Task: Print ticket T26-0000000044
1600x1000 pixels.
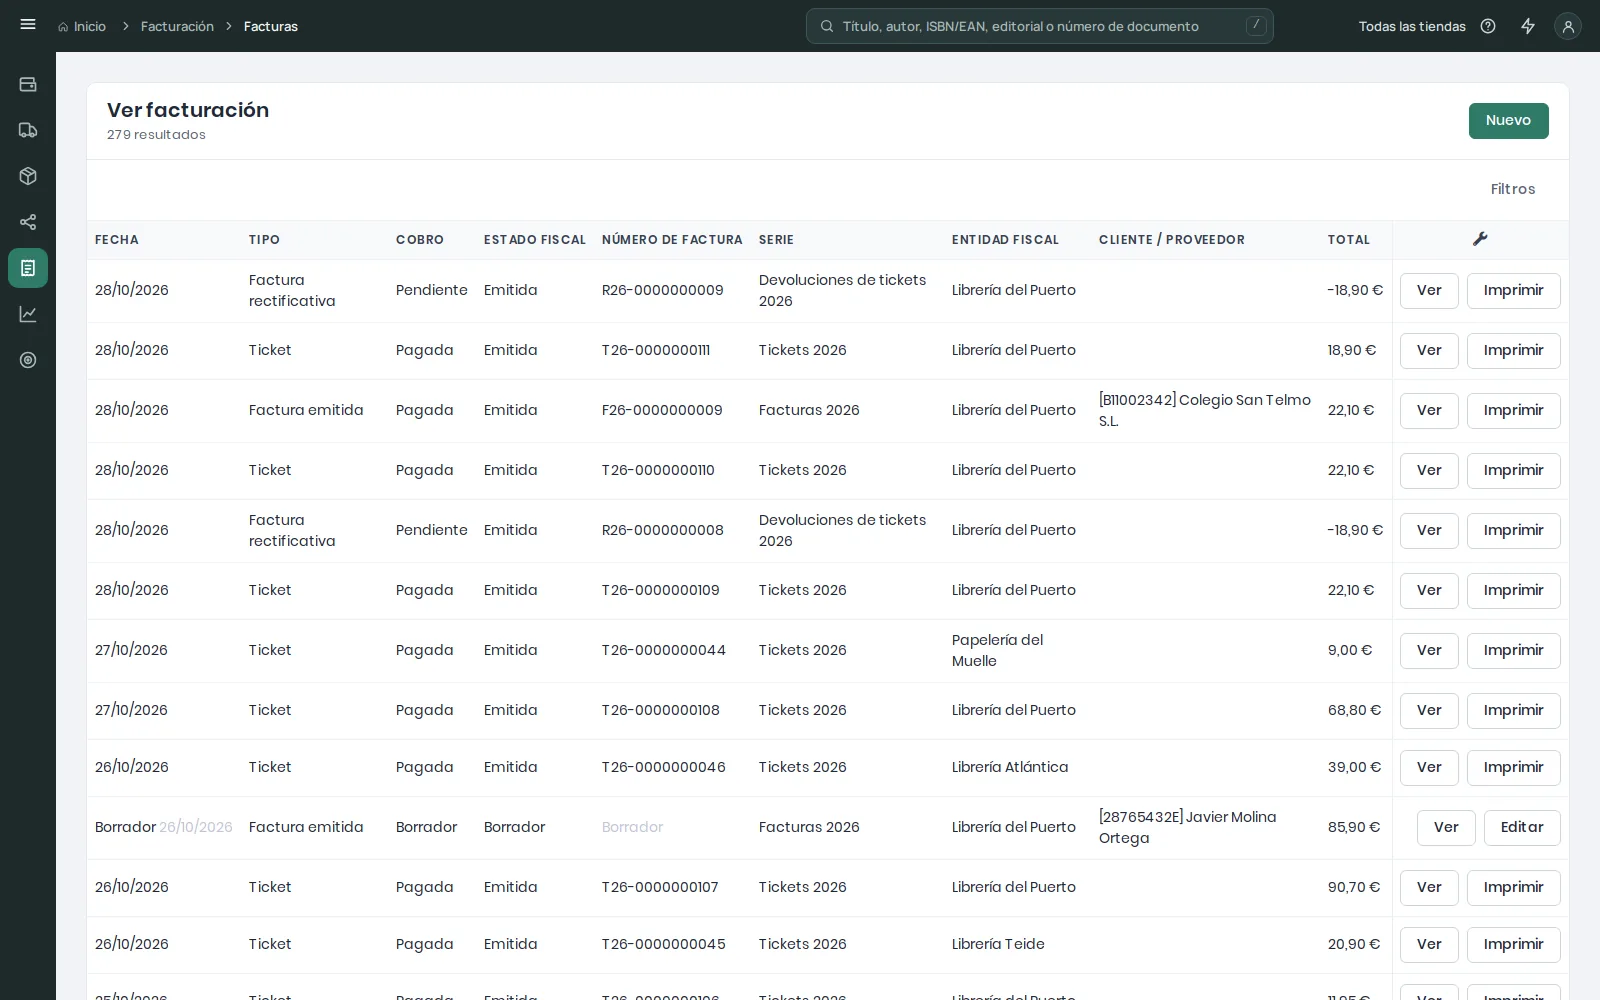Action: coord(1513,651)
